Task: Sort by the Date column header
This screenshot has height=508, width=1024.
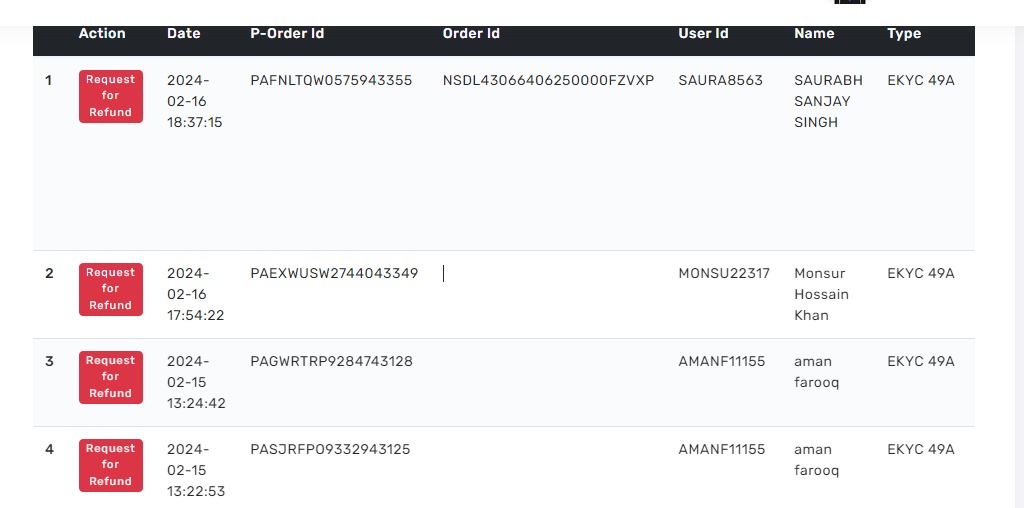Action: pyautogui.click(x=184, y=34)
